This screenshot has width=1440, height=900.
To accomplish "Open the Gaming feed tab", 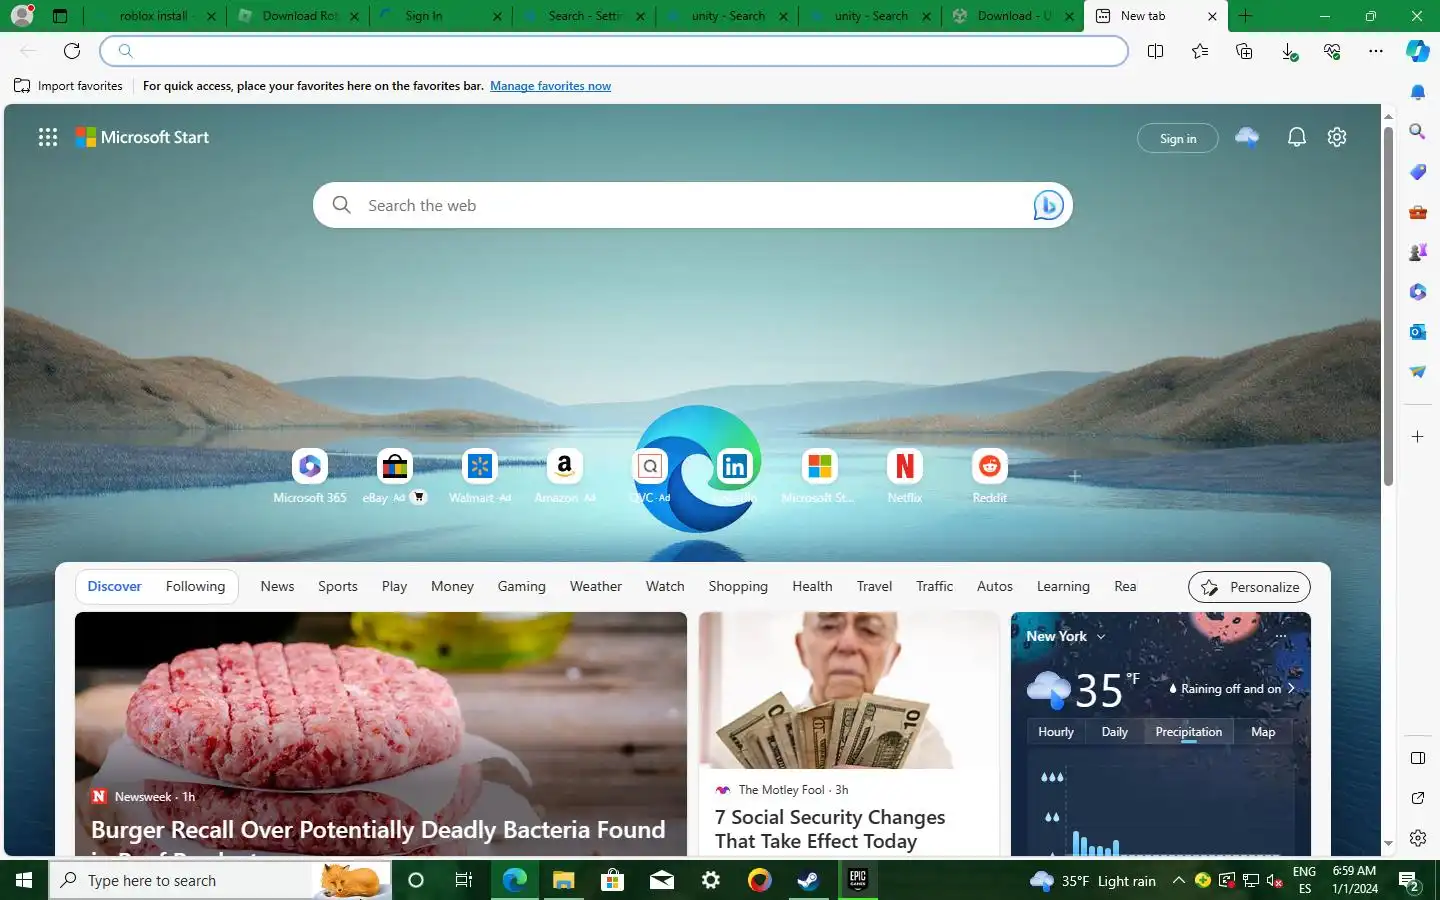I will point(522,586).
